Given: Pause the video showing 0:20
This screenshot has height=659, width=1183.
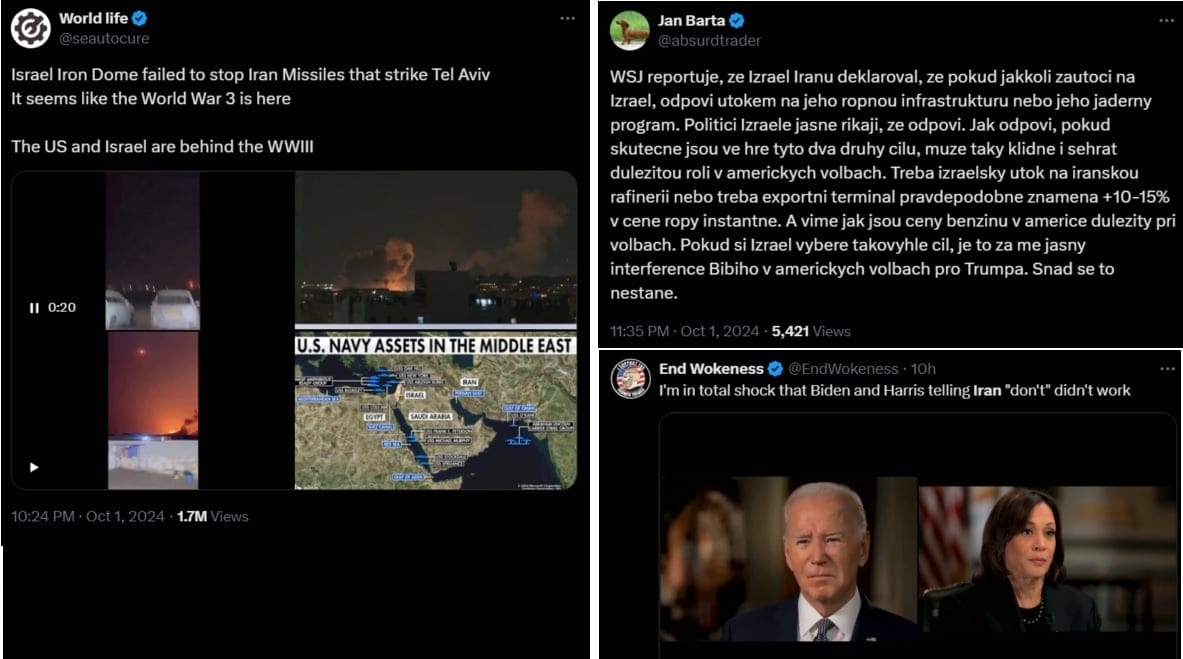Looking at the screenshot, I should [x=34, y=308].
